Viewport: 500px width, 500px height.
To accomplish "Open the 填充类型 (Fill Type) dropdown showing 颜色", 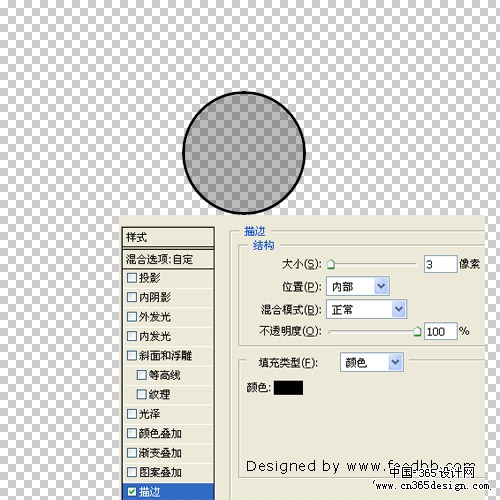I will (x=372, y=362).
